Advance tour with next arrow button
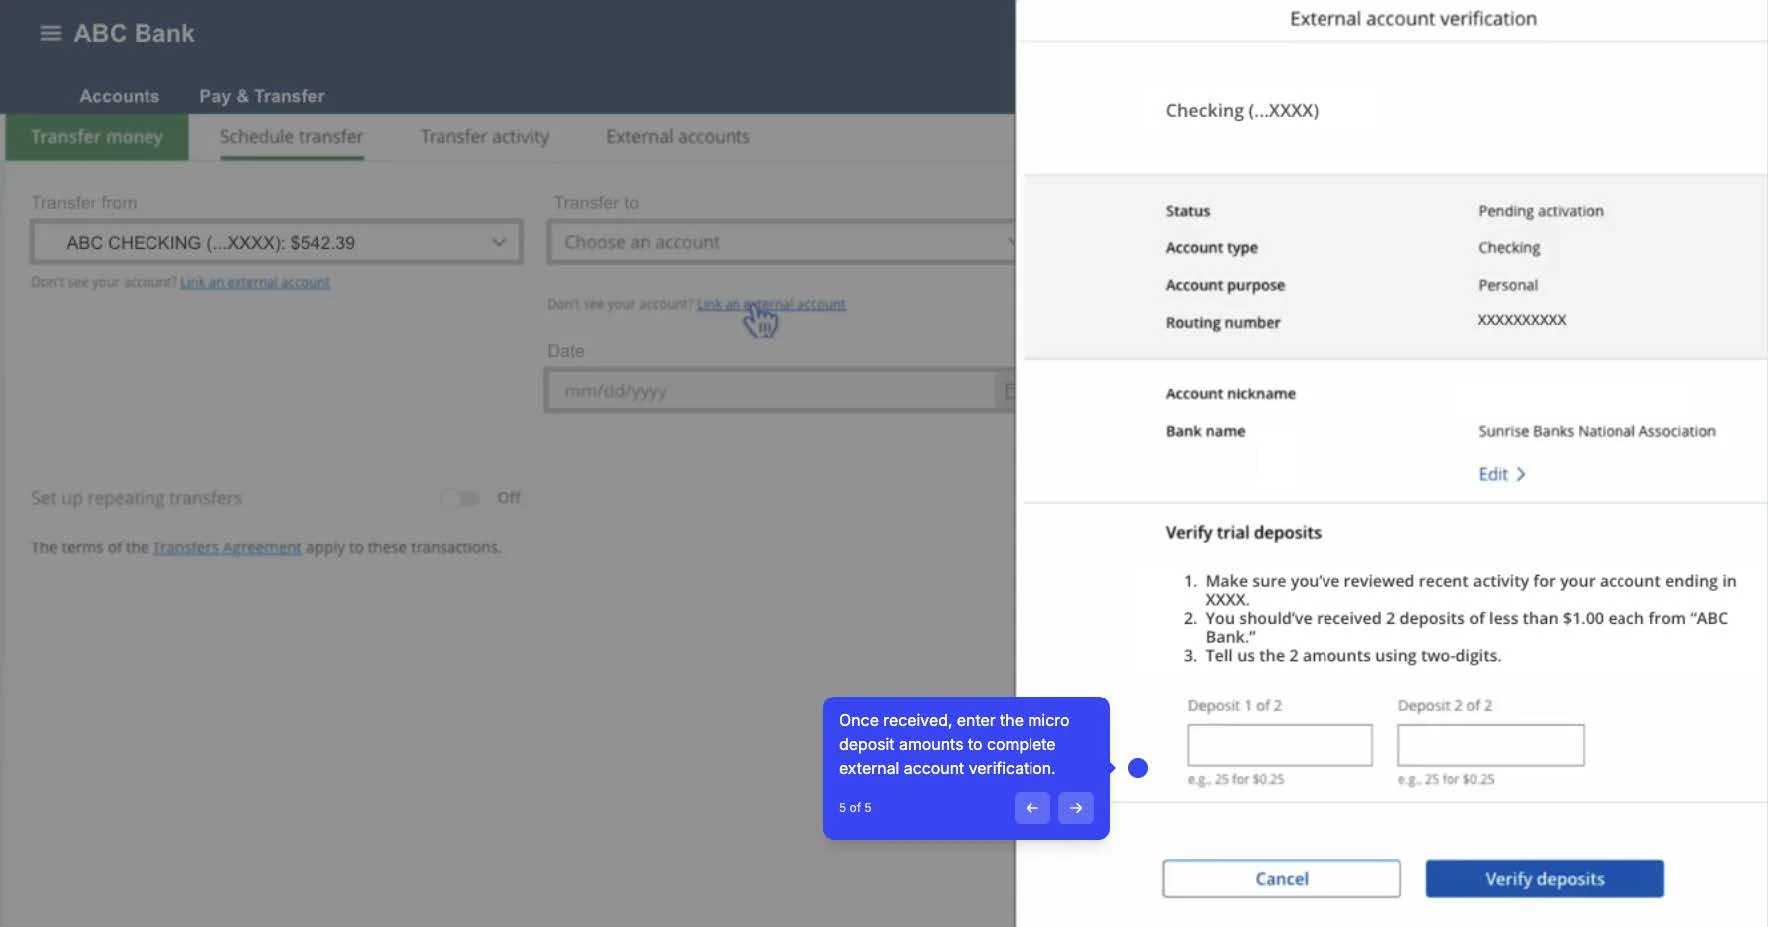The height and width of the screenshot is (927, 1768). click(1076, 808)
